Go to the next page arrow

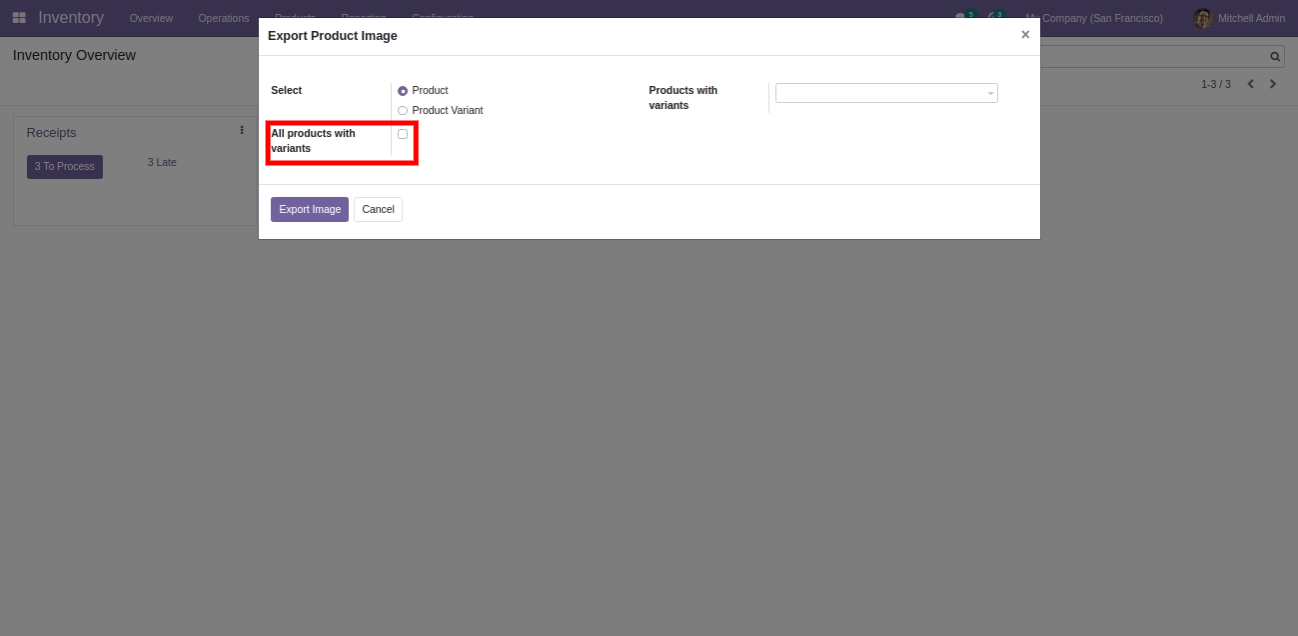click(1273, 84)
